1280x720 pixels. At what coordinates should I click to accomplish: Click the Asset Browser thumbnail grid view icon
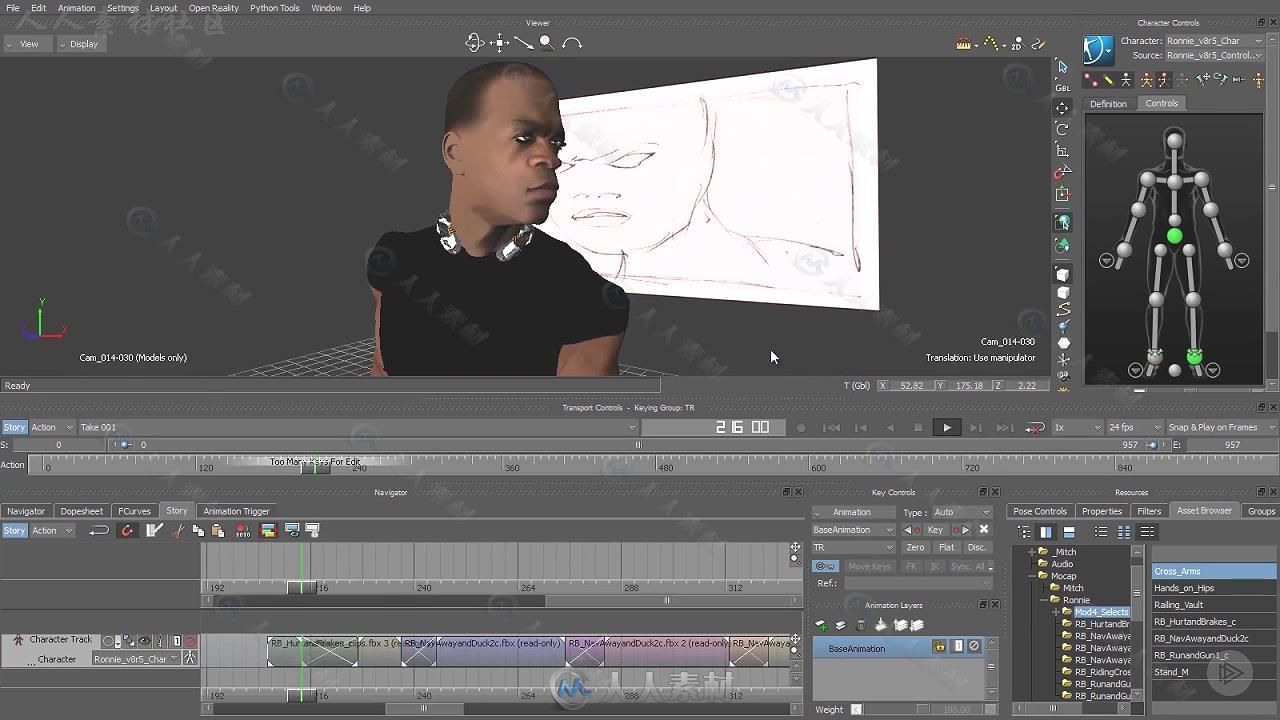click(x=1124, y=532)
